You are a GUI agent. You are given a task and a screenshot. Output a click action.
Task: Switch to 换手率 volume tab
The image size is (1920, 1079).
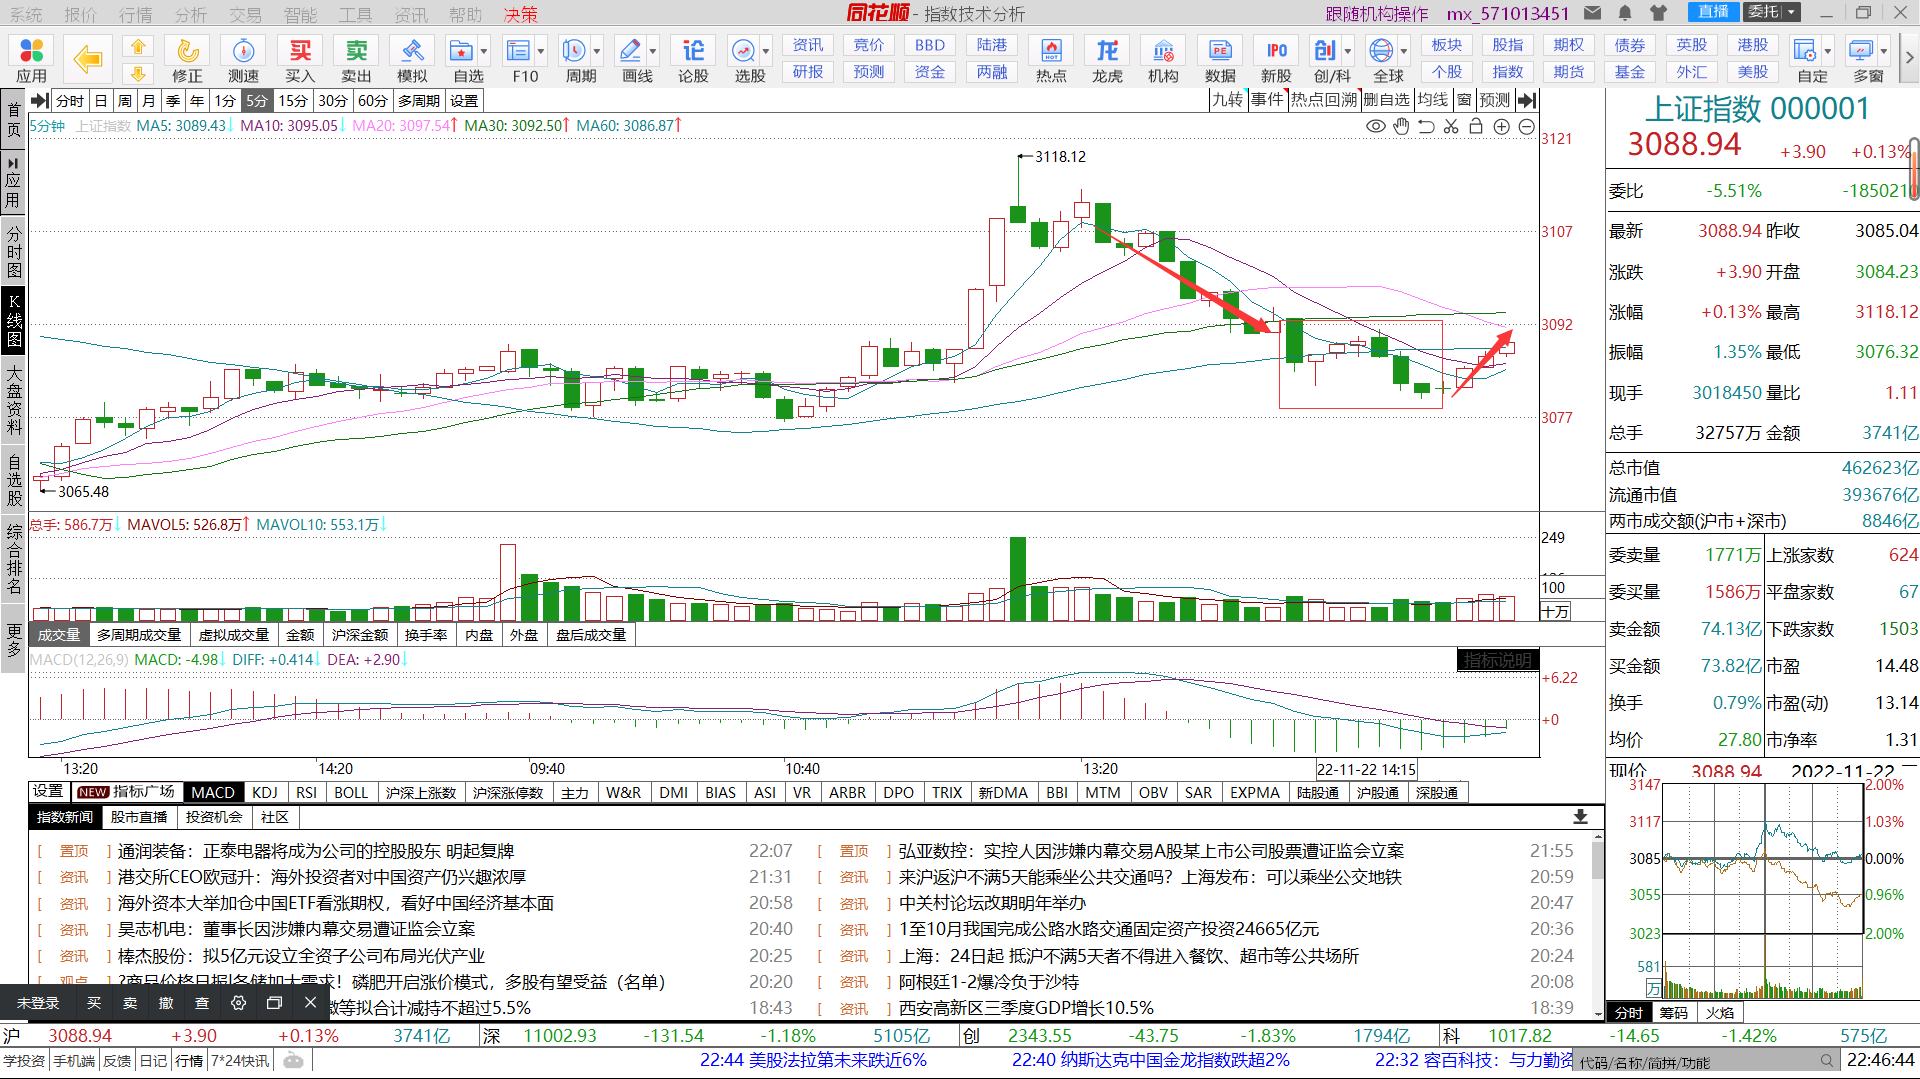[425, 635]
